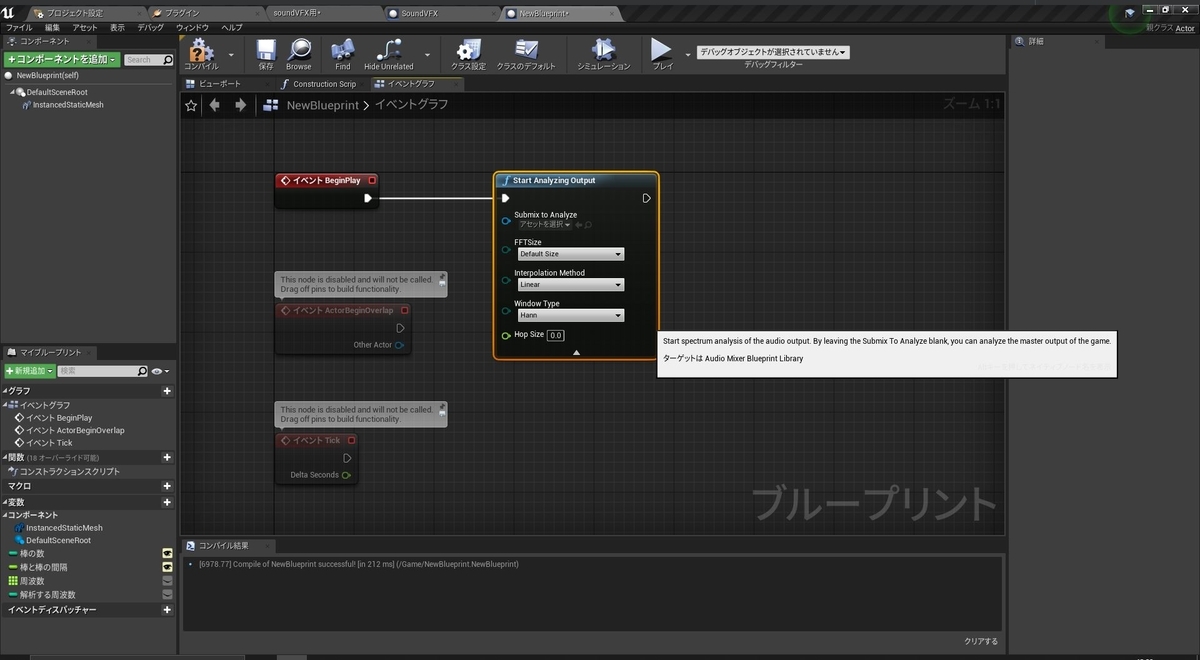Select コンストラクションスクリプト function
Viewport: 1200px width, 660px height.
[63, 471]
